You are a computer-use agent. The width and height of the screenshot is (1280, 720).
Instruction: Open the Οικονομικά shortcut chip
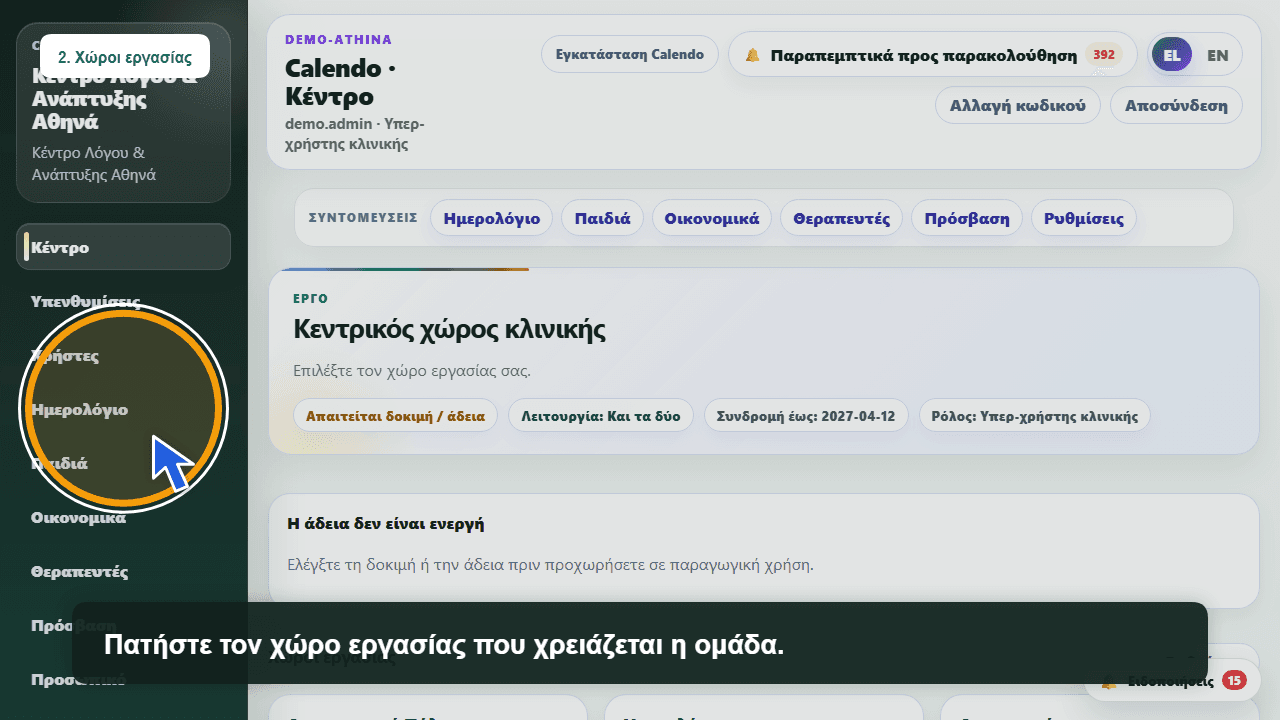(x=712, y=218)
